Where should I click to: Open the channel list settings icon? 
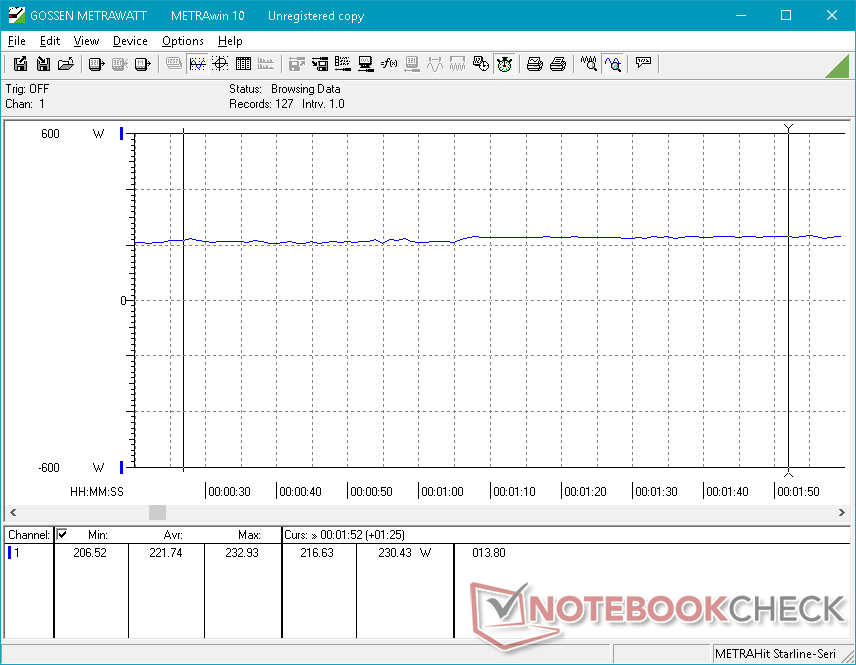[x=343, y=64]
